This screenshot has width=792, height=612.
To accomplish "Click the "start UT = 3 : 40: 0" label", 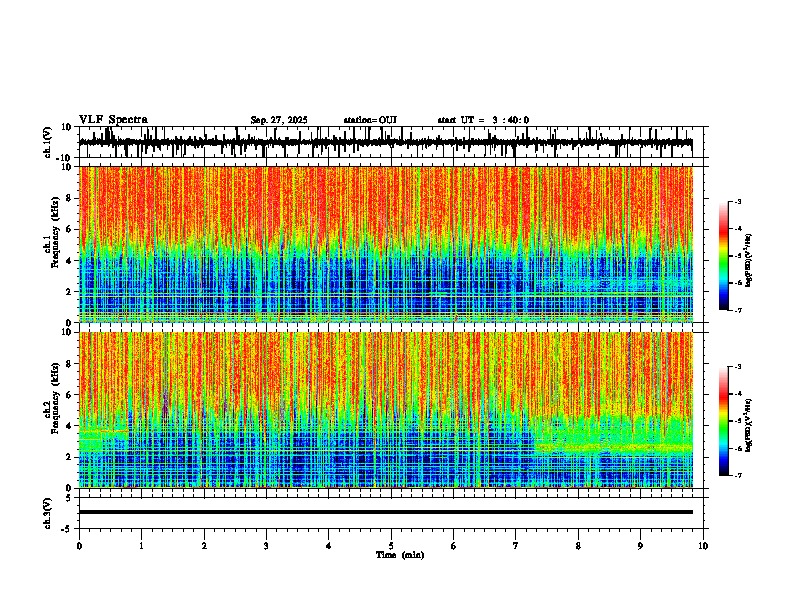I will [x=483, y=120].
